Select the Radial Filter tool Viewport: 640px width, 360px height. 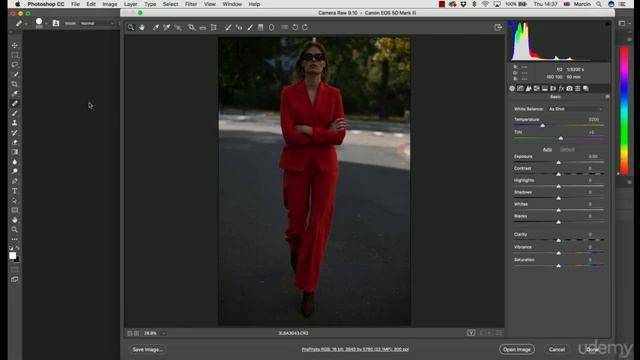[271, 27]
